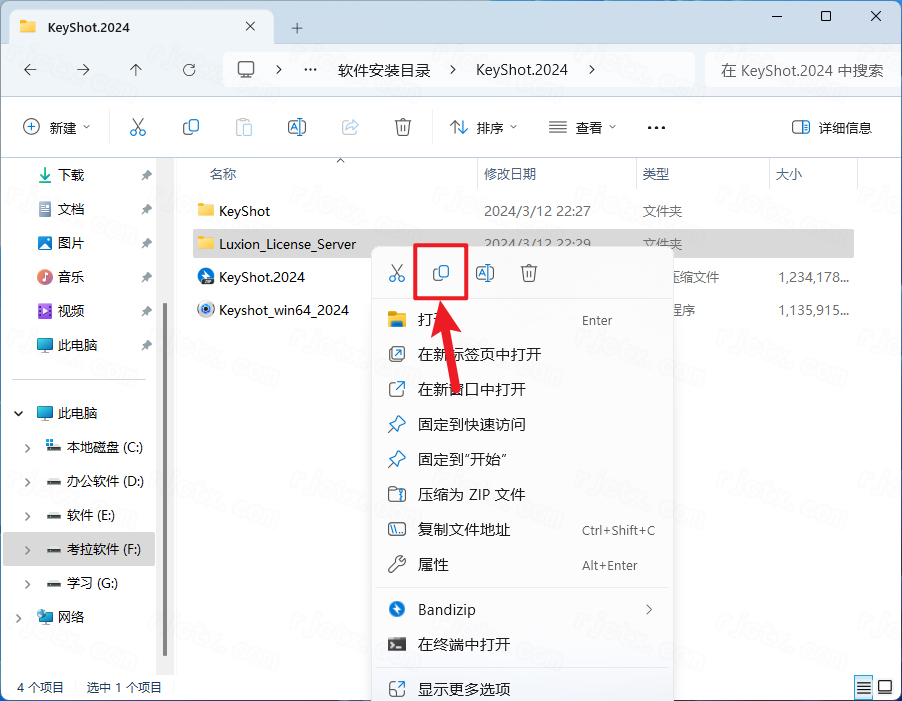902x701 pixels.
Task: Choose 压缩为 ZIP 文件 from the menu
Action: point(522,495)
